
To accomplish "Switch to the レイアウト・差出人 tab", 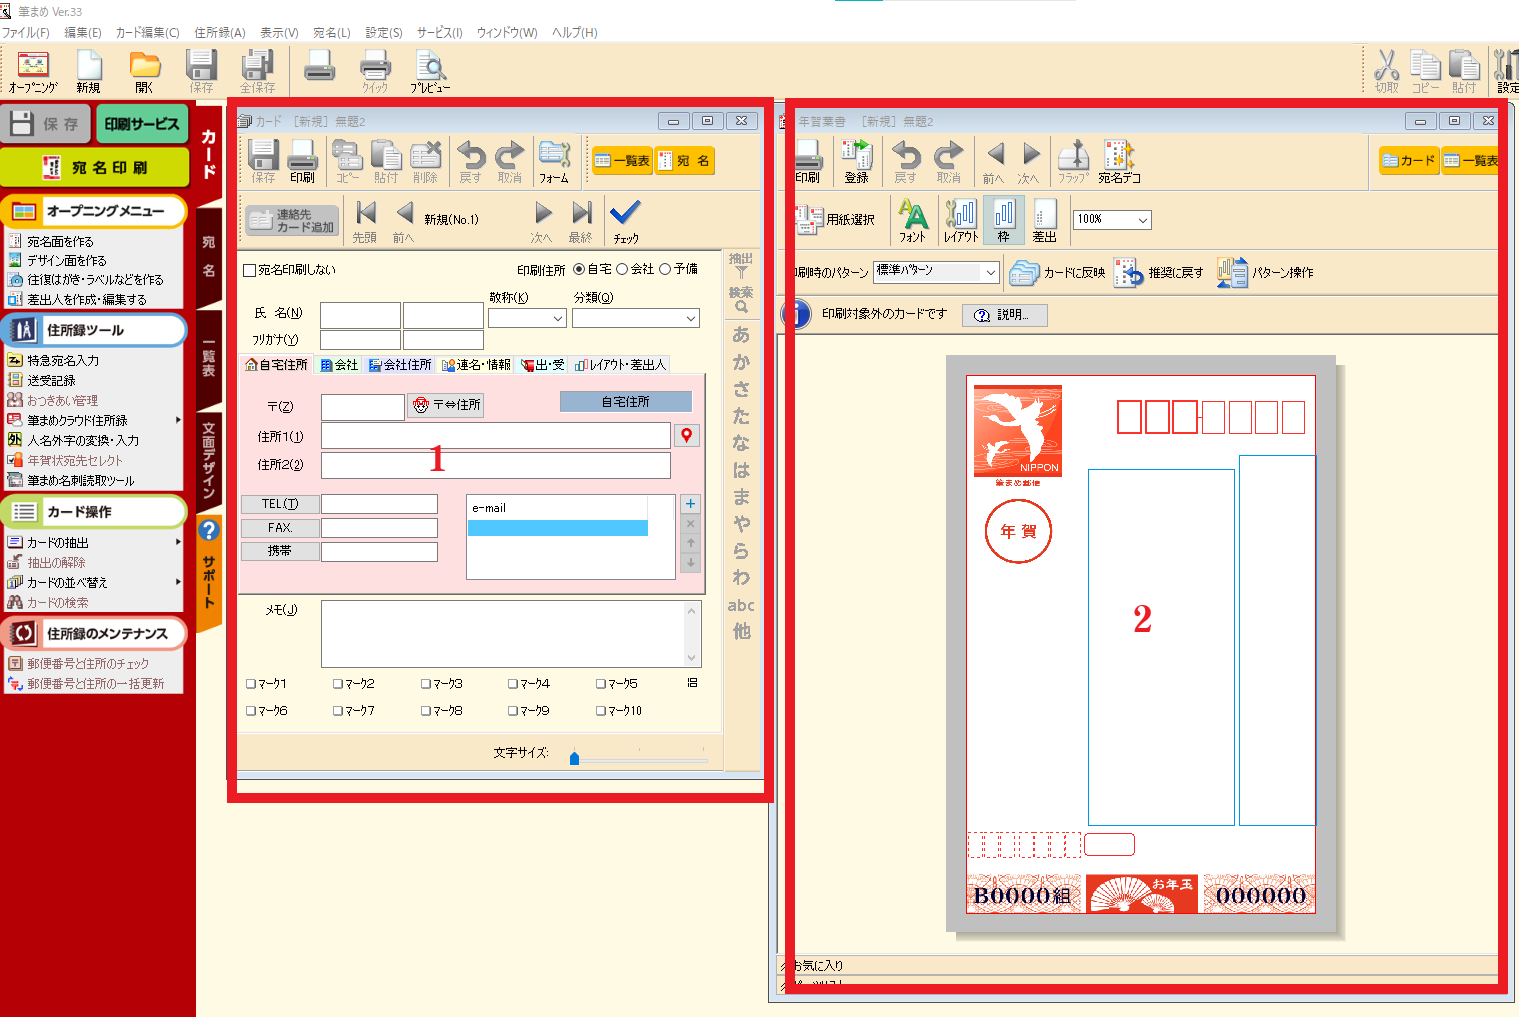I will point(620,365).
